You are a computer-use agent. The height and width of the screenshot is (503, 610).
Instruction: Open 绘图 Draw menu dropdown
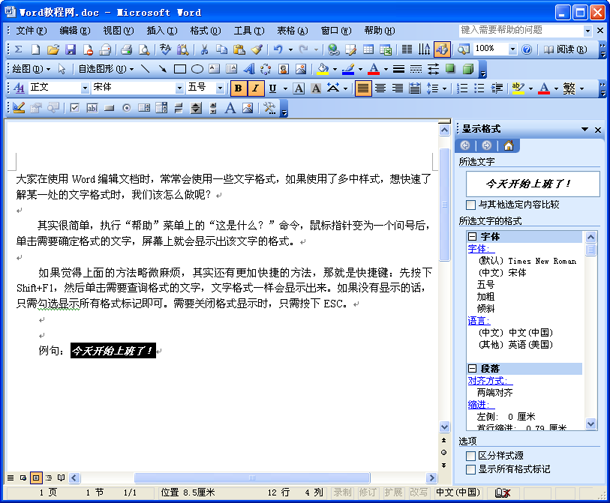click(31, 69)
